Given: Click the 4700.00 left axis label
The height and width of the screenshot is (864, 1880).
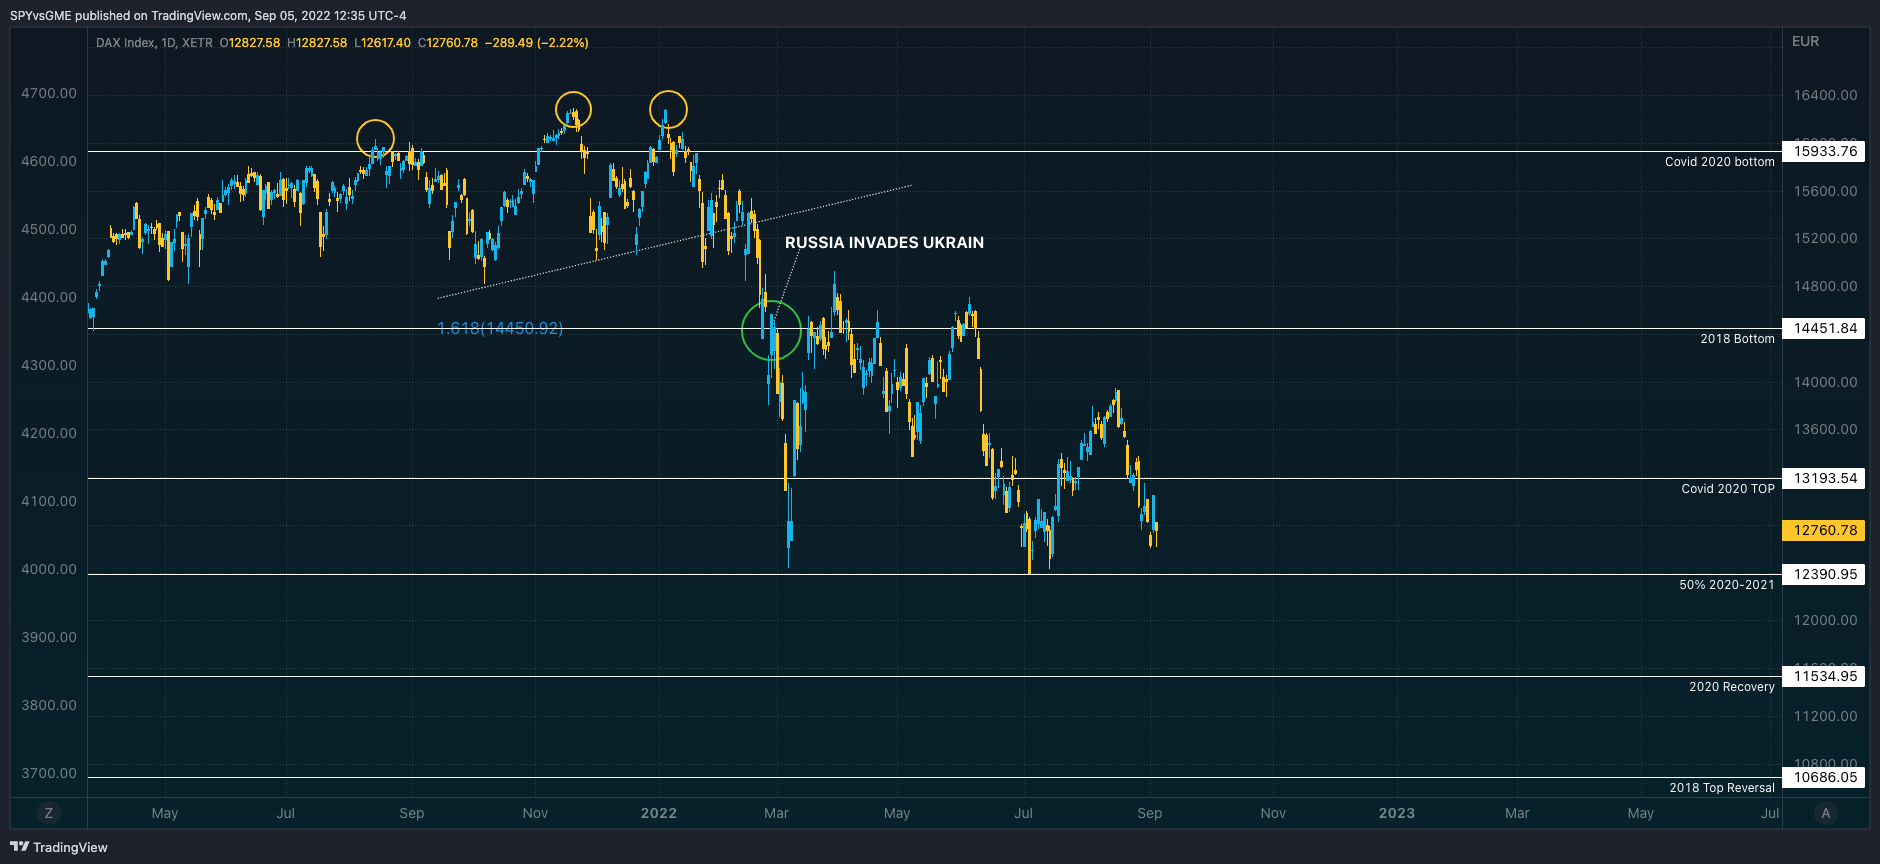Looking at the screenshot, I should [x=48, y=93].
